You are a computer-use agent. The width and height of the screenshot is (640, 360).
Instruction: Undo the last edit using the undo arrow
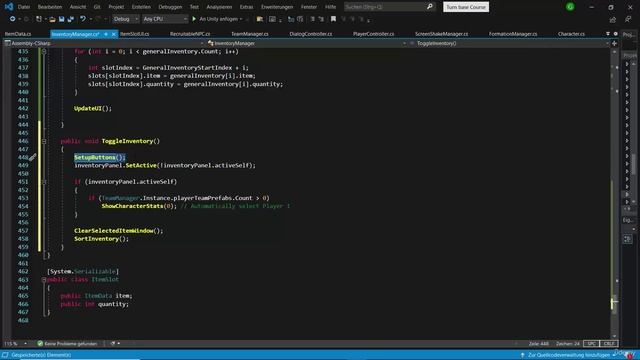pos(83,19)
